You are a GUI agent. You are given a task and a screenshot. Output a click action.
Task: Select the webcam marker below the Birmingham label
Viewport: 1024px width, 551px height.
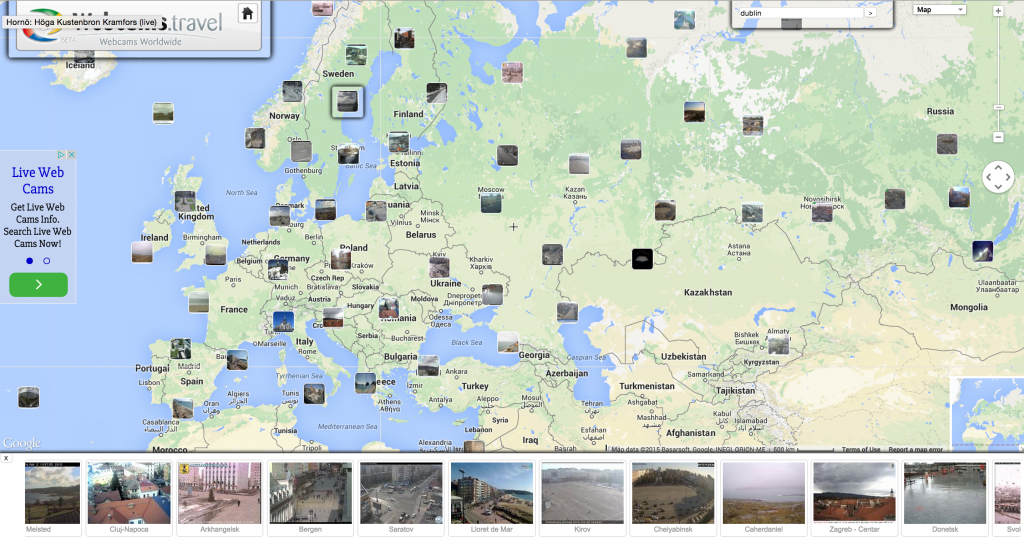pos(216,255)
